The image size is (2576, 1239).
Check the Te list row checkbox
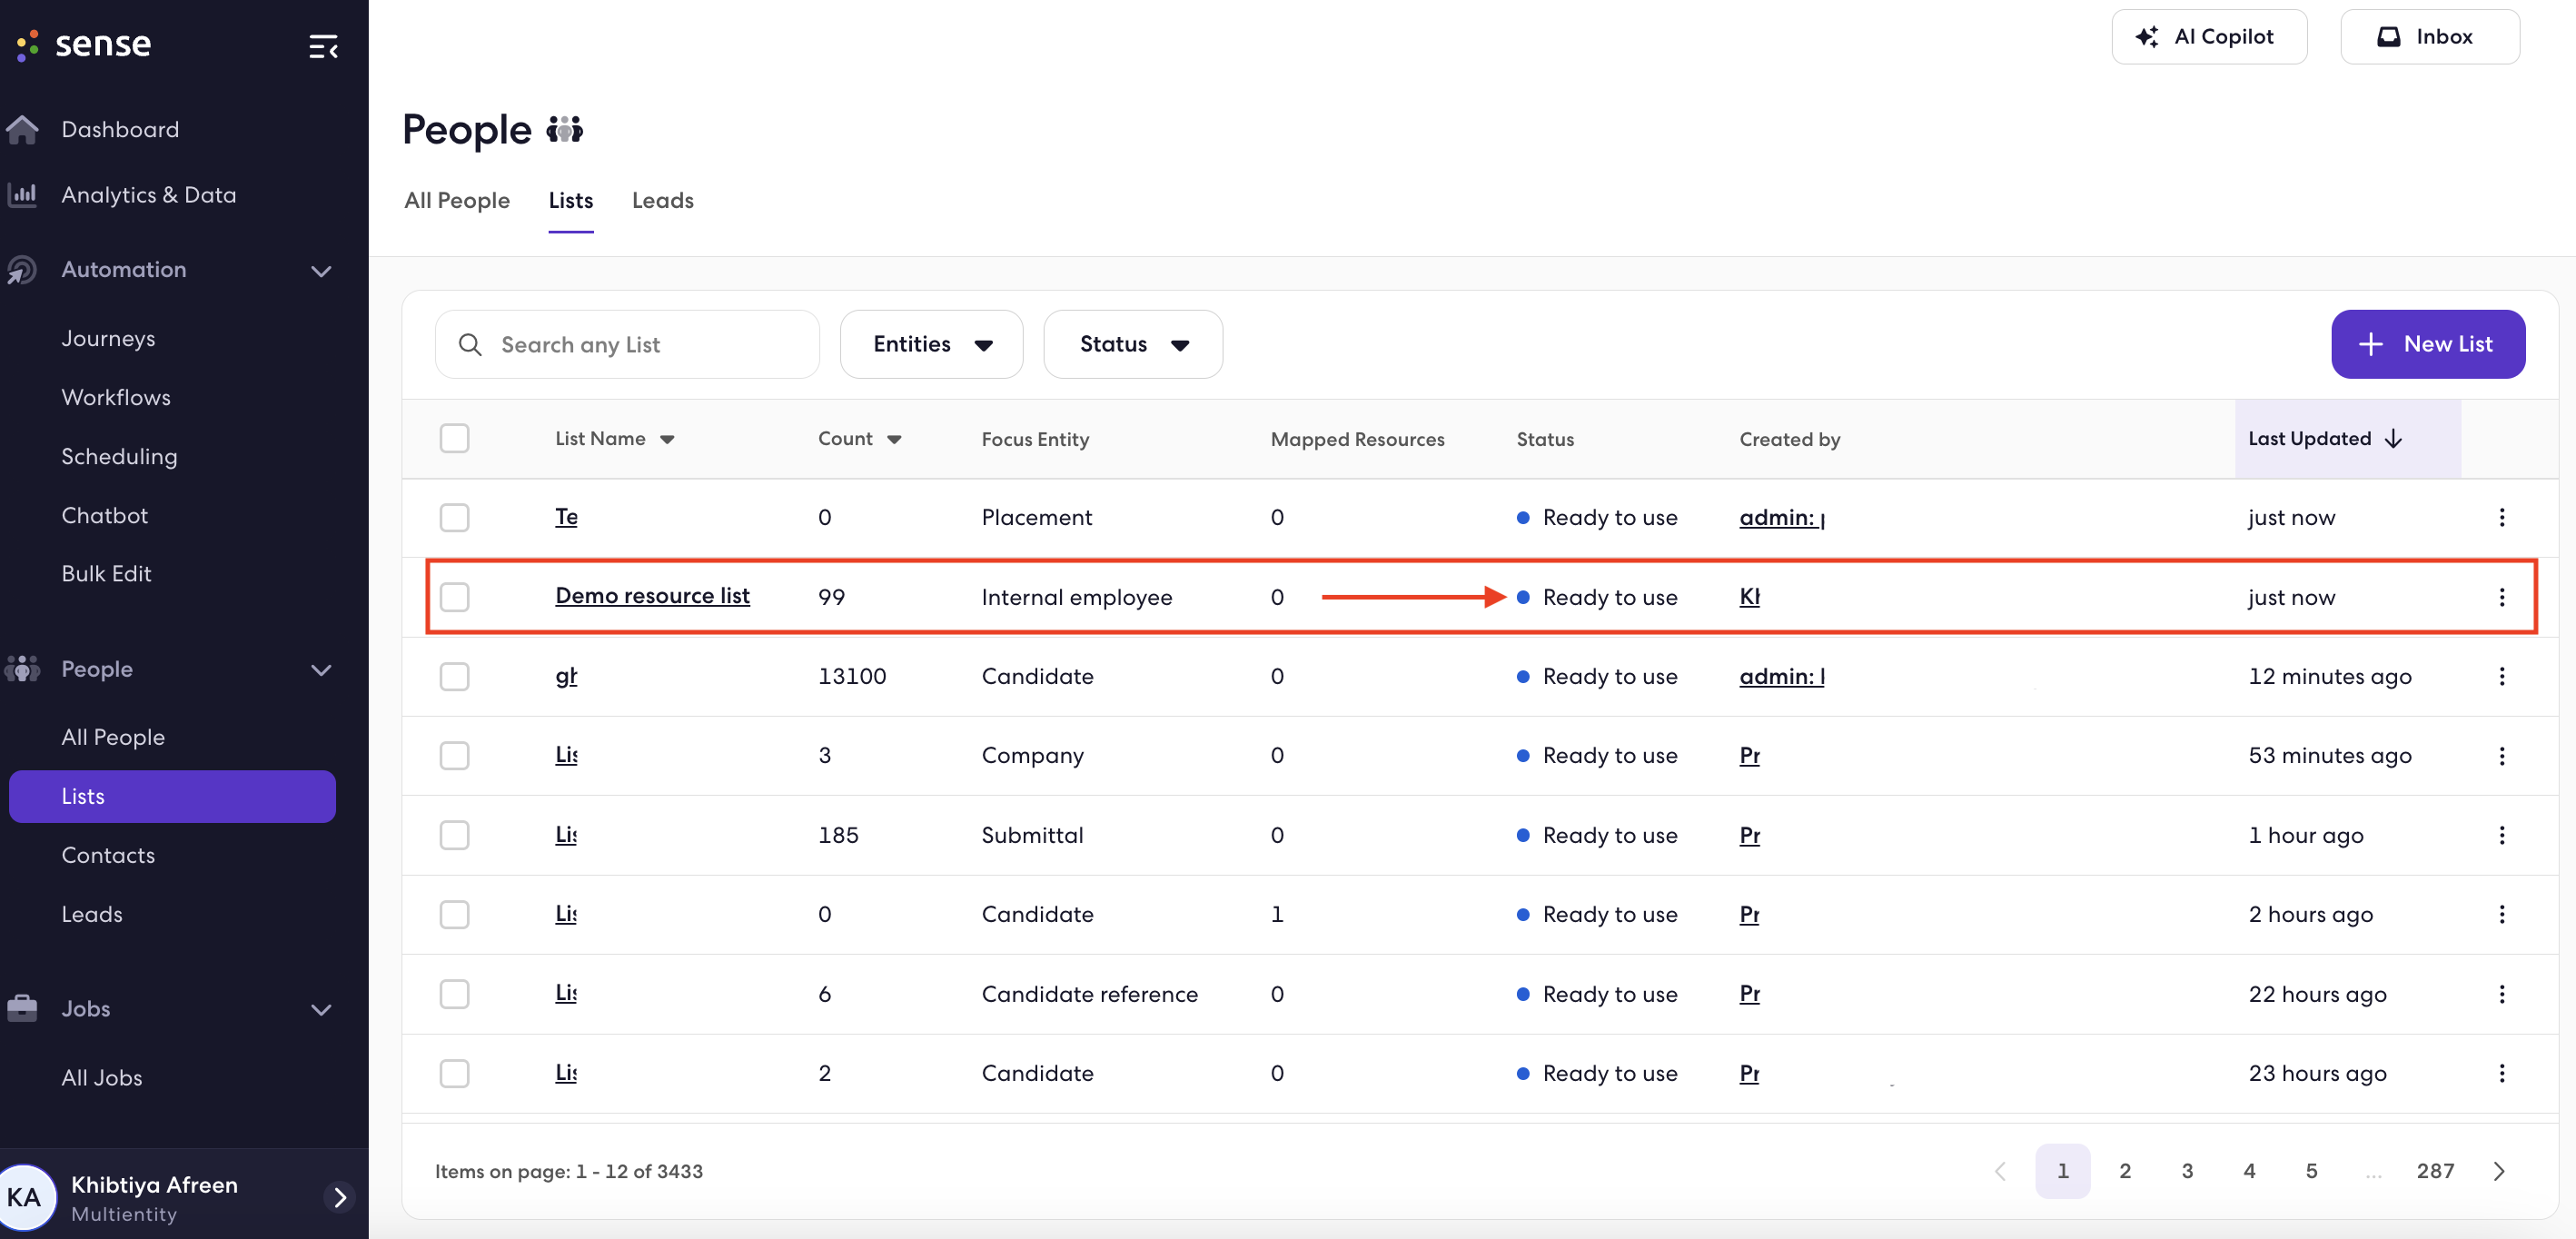(455, 517)
